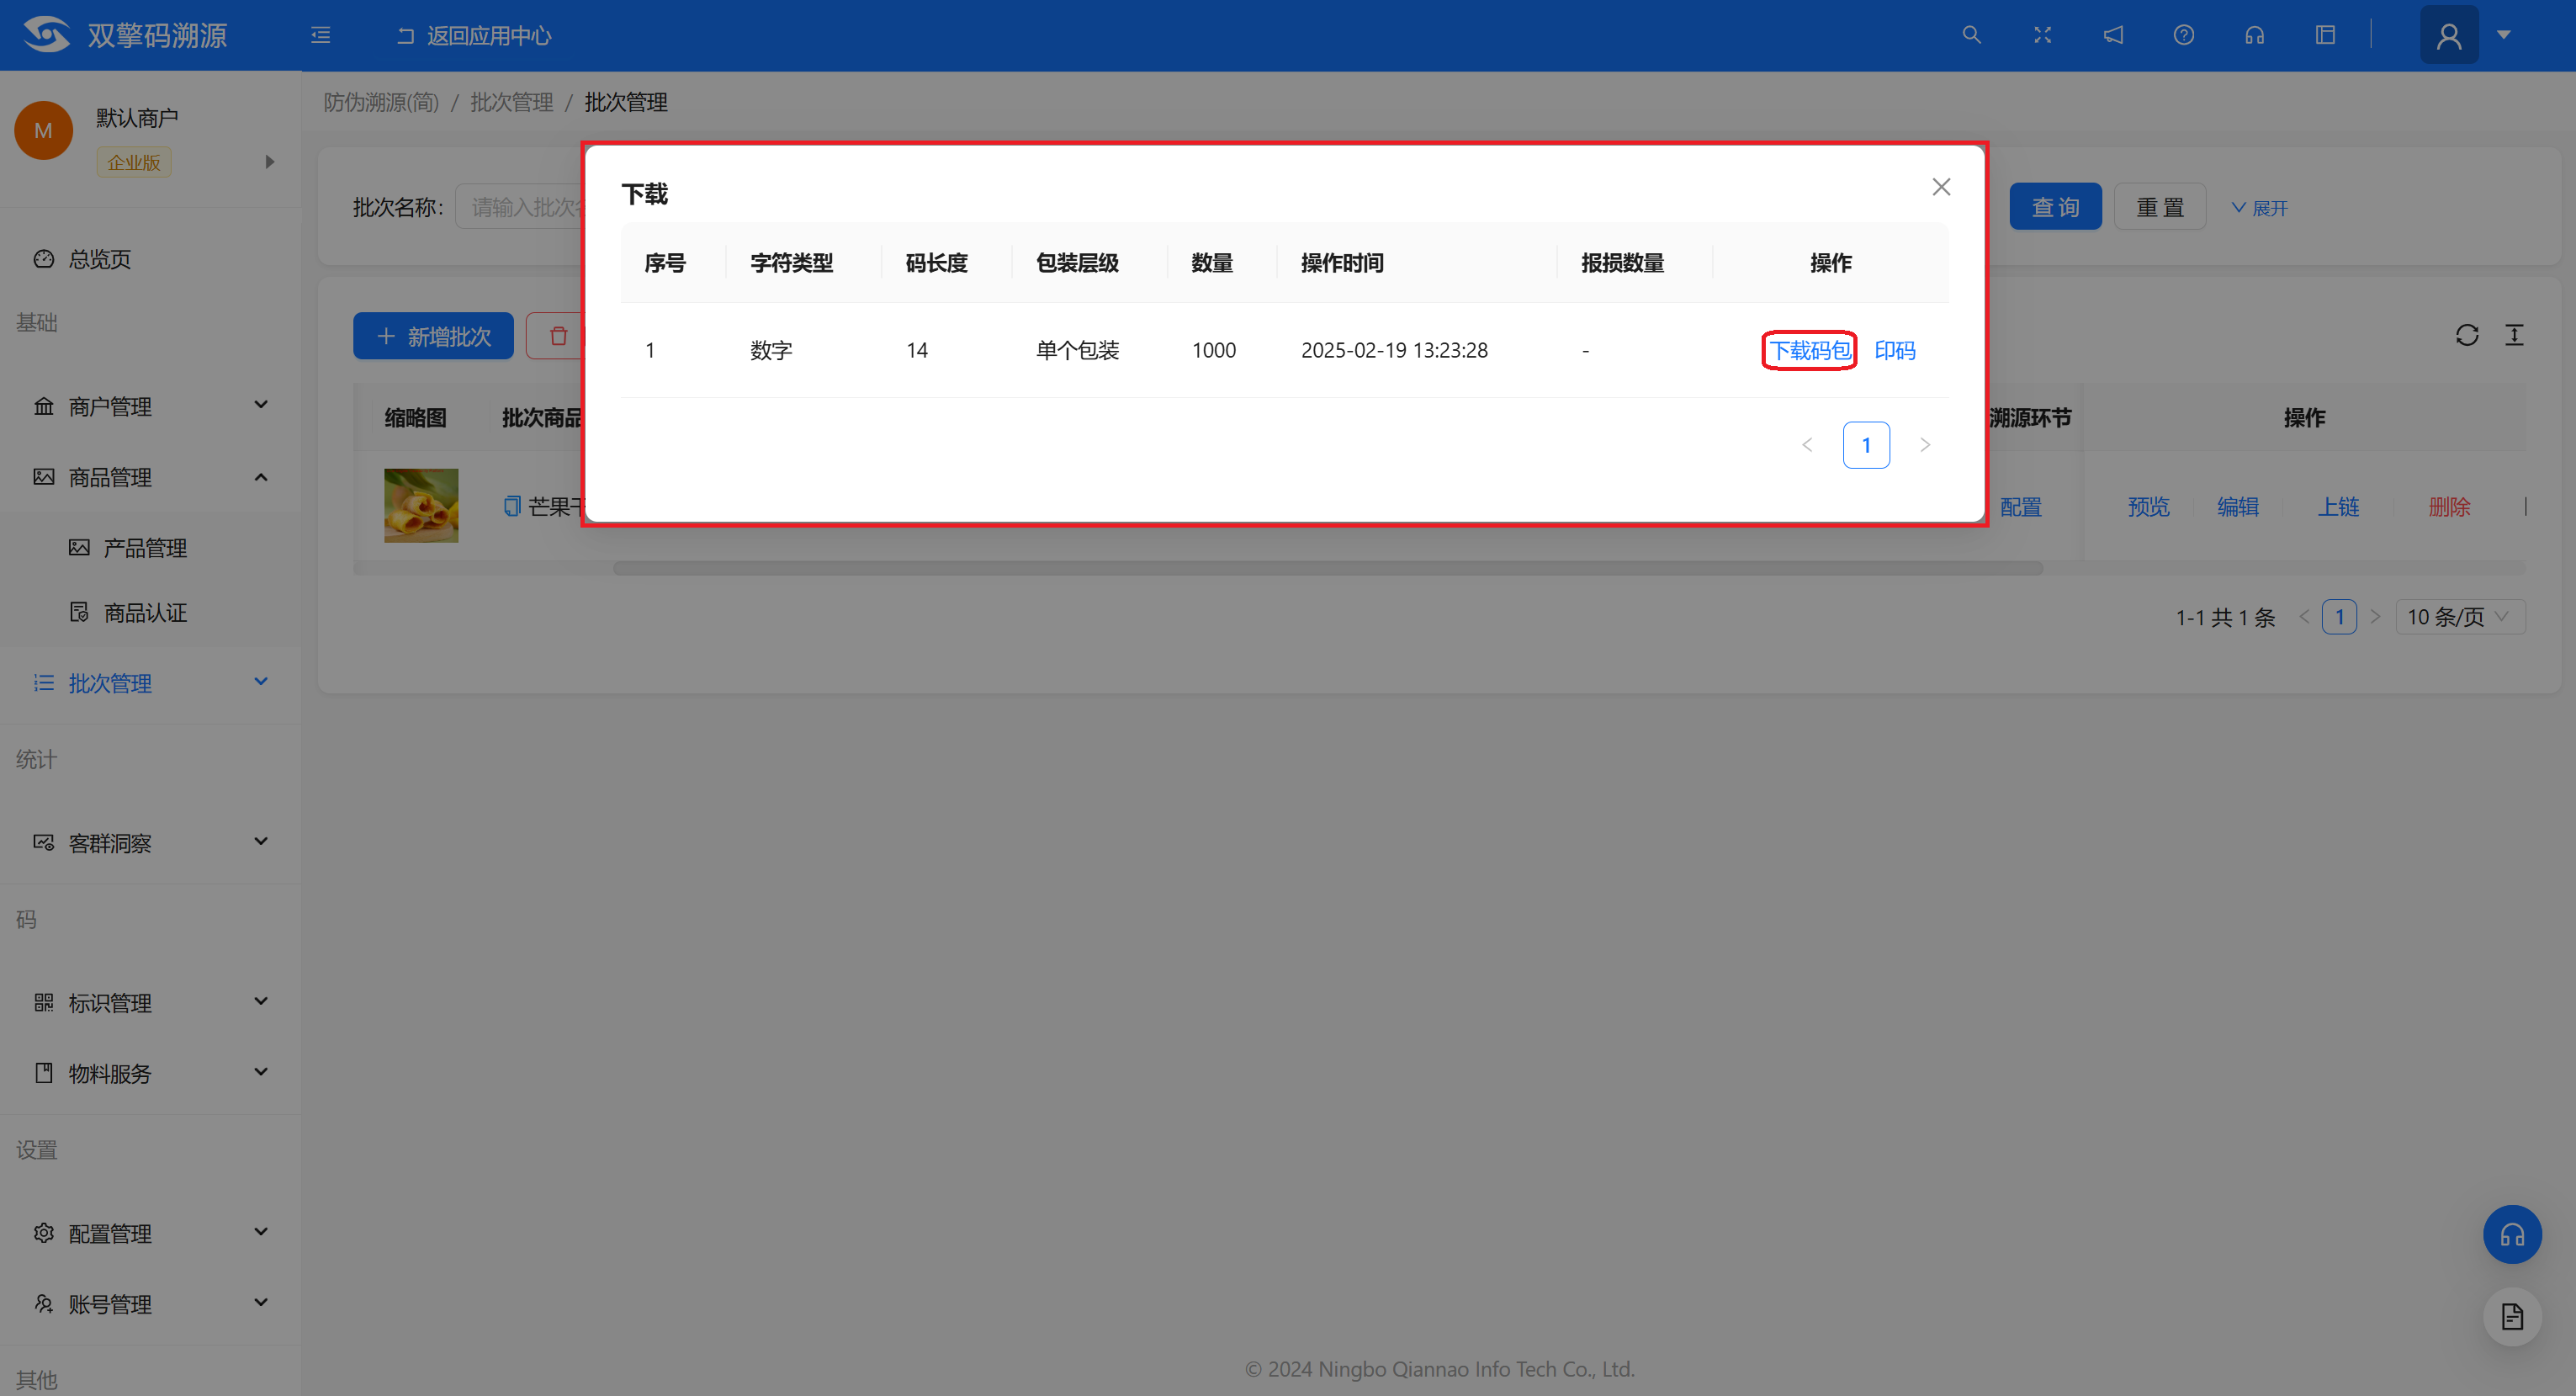The image size is (2576, 1396).
Task: Close the 下载 dialog
Action: [x=1941, y=187]
